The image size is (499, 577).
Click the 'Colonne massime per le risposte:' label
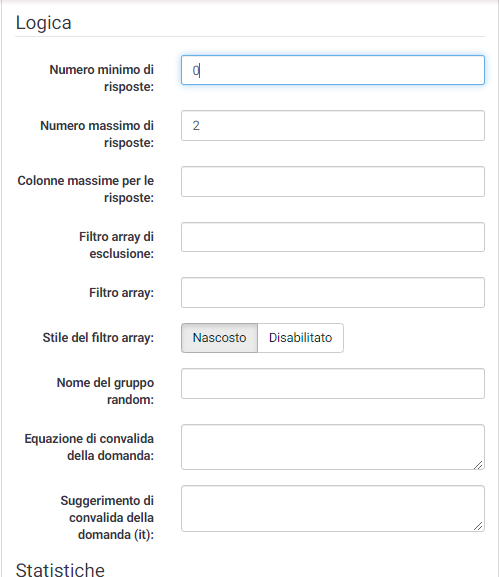(x=86, y=189)
